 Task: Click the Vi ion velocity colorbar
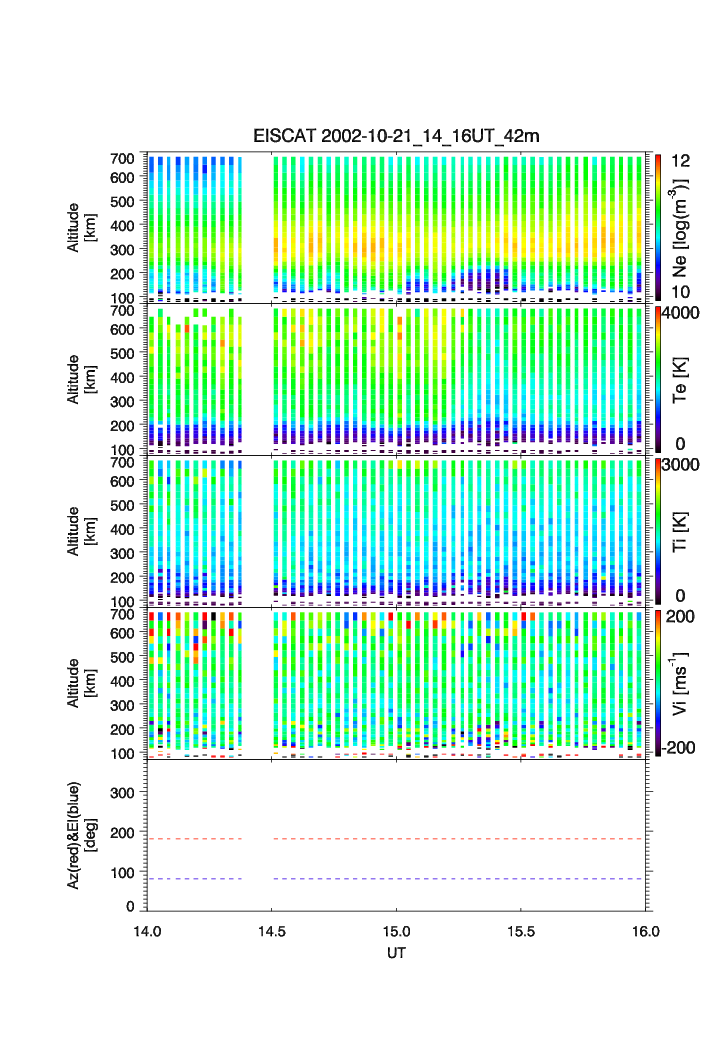[x=658, y=683]
